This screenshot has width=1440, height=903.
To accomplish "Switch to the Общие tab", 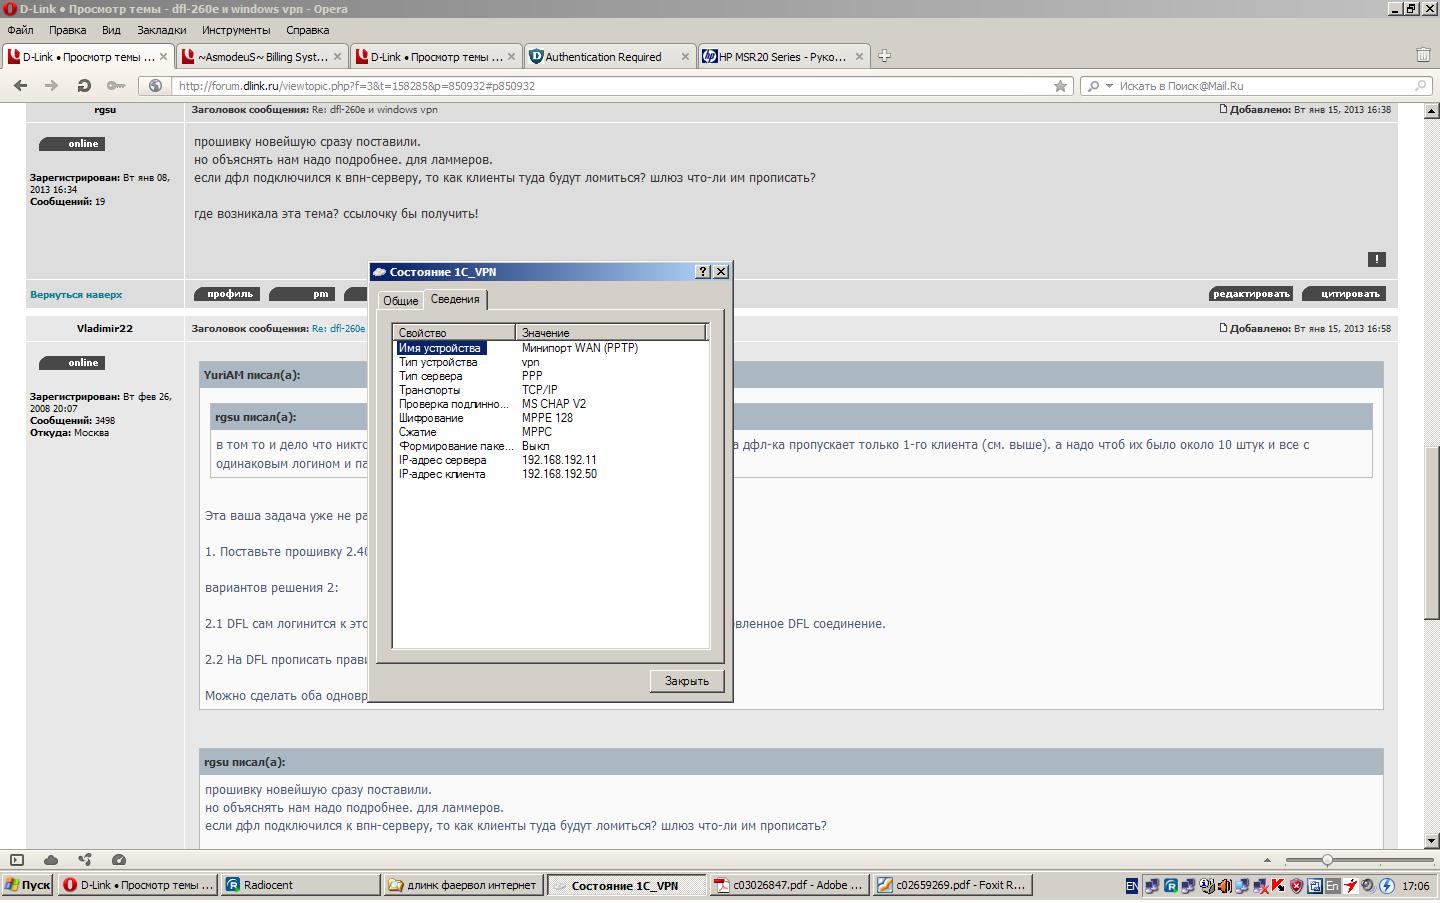I will point(401,300).
